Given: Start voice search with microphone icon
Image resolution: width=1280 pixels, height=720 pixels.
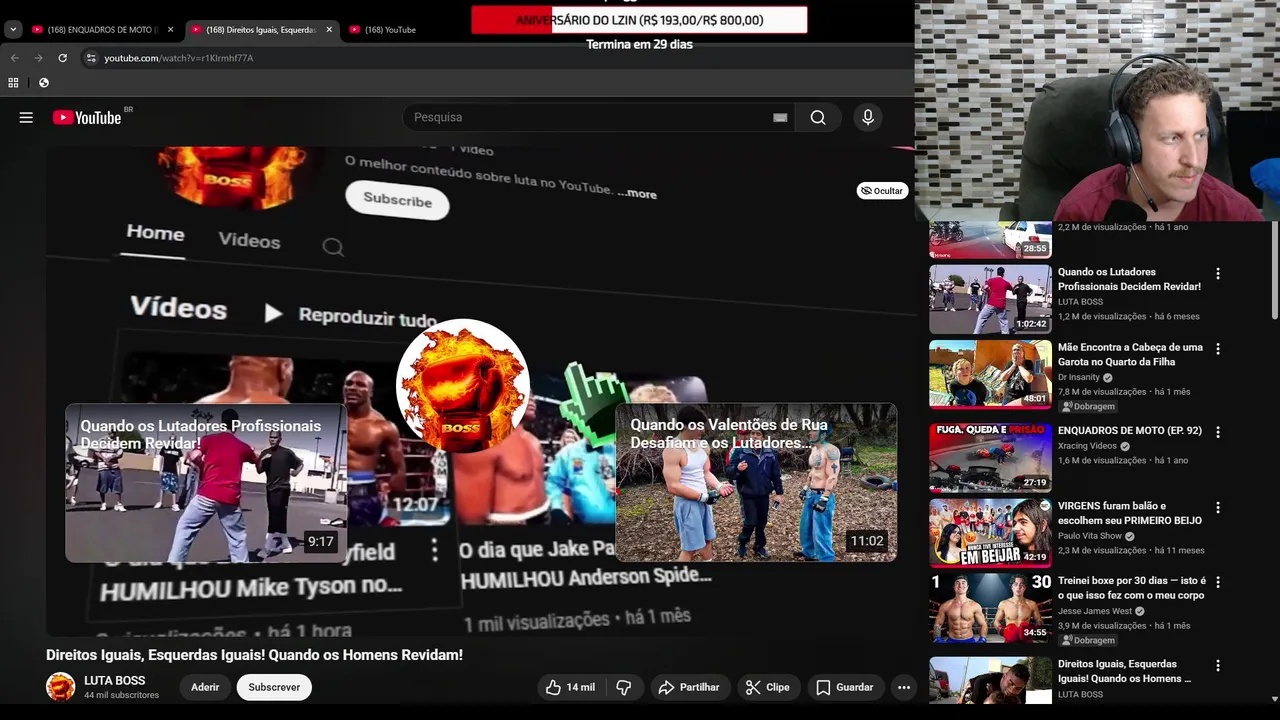Looking at the screenshot, I should 867,117.
